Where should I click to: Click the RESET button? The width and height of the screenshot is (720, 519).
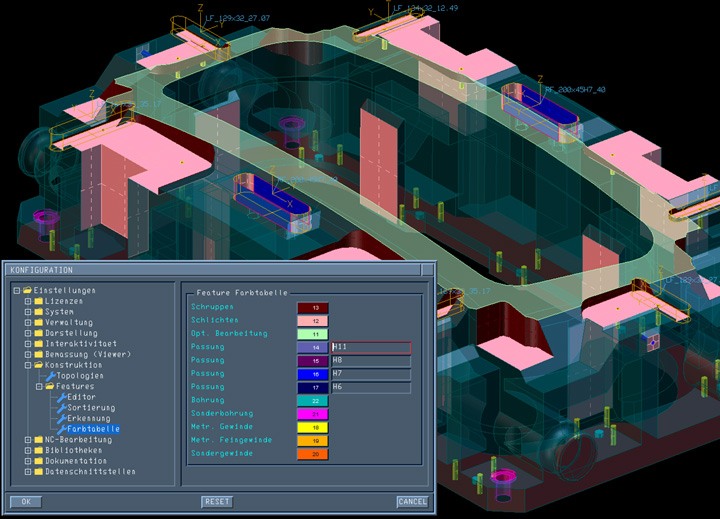(x=217, y=501)
